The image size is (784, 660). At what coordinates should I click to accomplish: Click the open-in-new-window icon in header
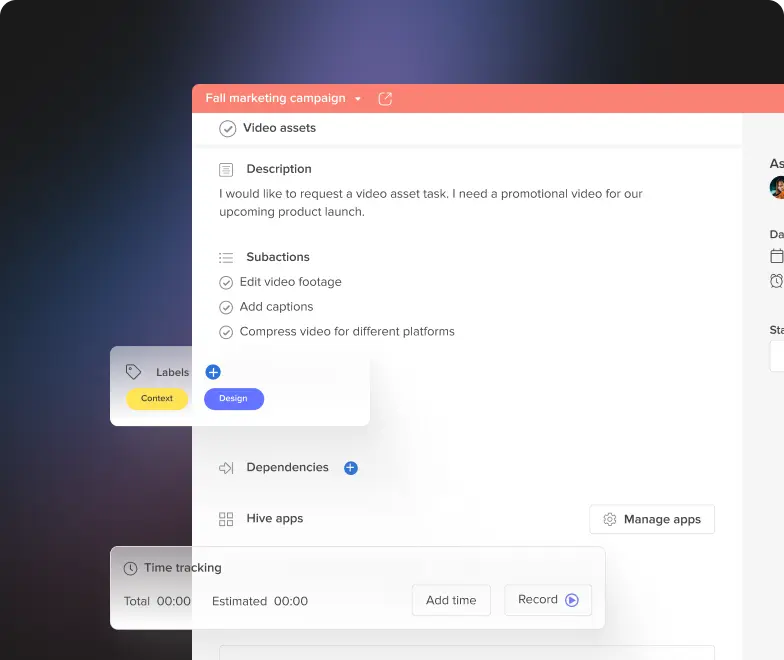(x=385, y=99)
